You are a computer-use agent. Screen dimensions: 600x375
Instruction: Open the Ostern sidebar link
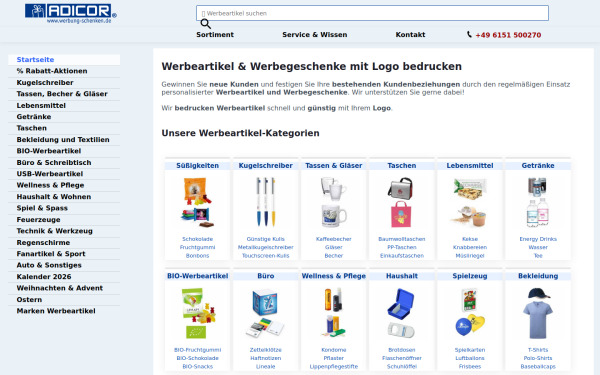point(64,300)
